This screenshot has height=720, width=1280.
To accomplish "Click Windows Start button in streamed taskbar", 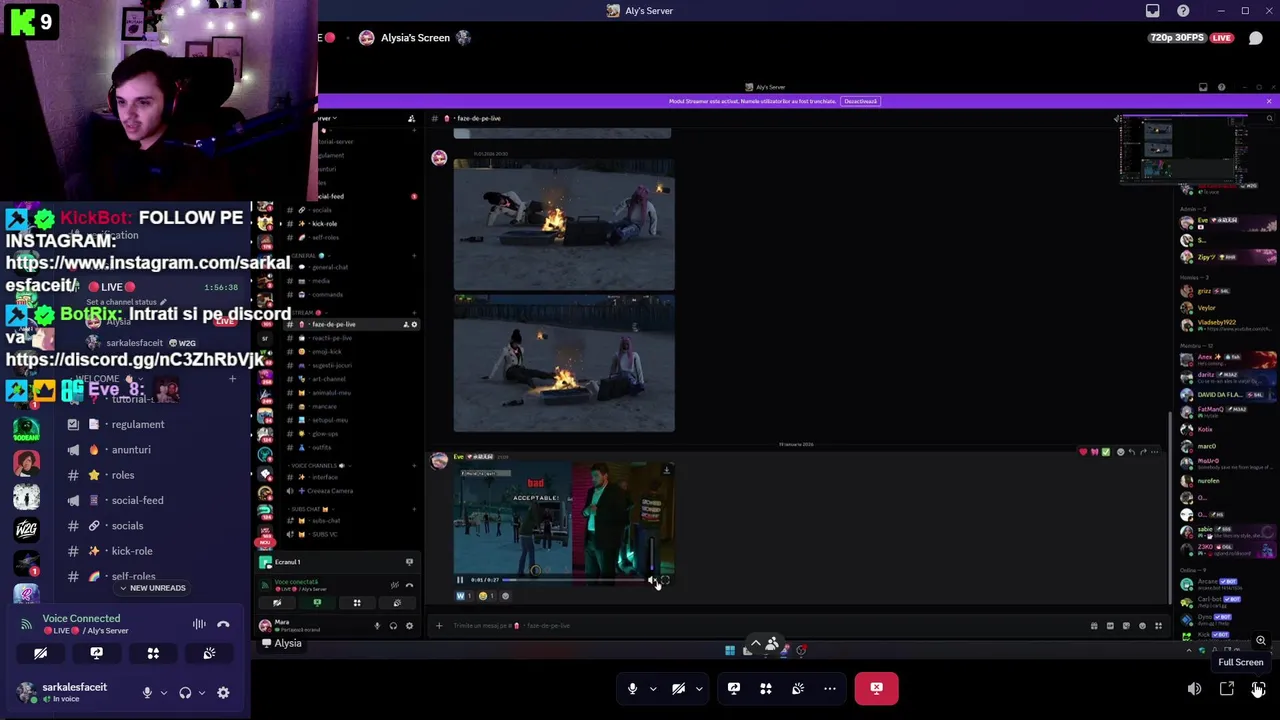I will [x=730, y=650].
